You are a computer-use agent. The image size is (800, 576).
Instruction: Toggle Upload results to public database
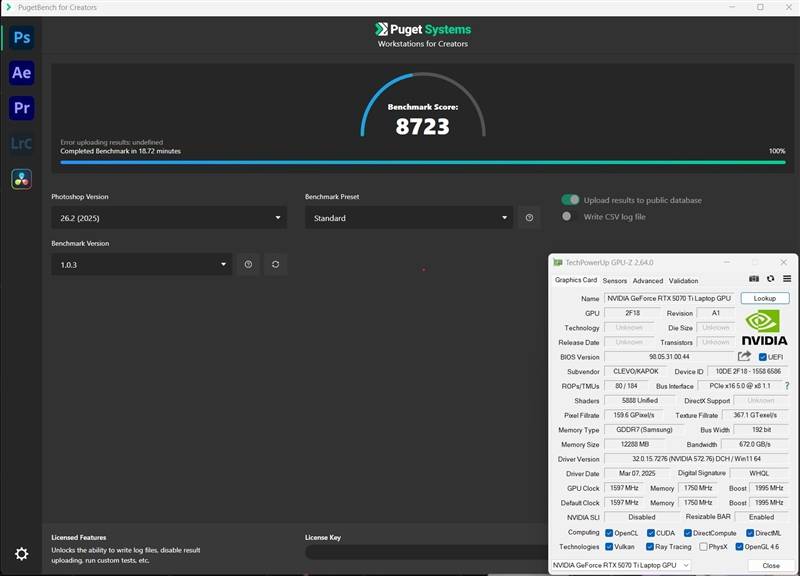570,199
